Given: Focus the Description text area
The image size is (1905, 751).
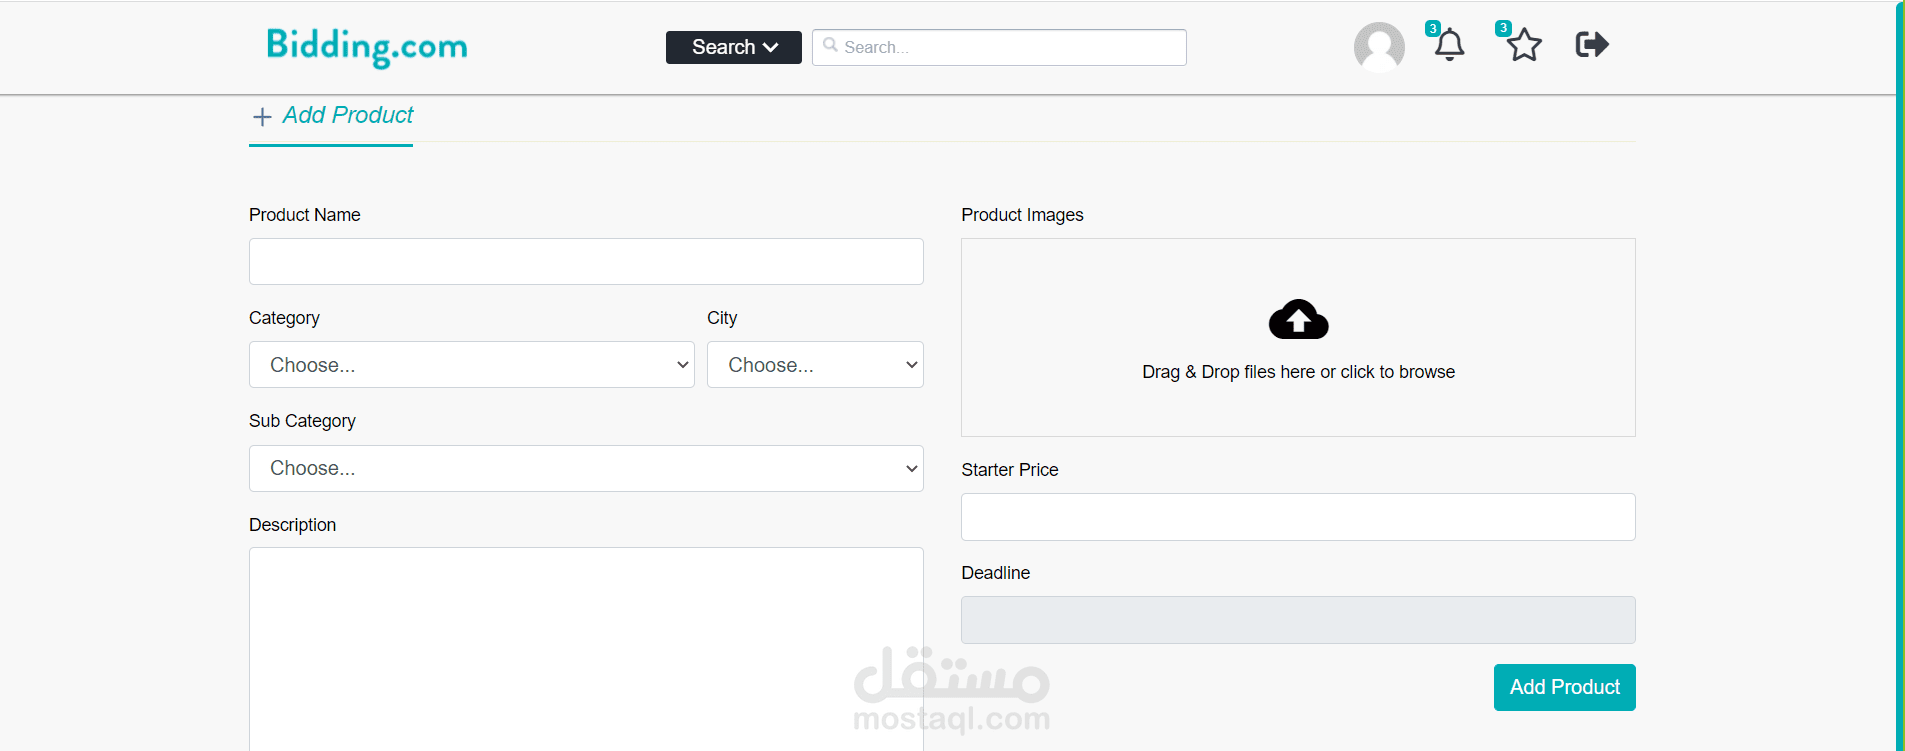Looking at the screenshot, I should (x=586, y=649).
